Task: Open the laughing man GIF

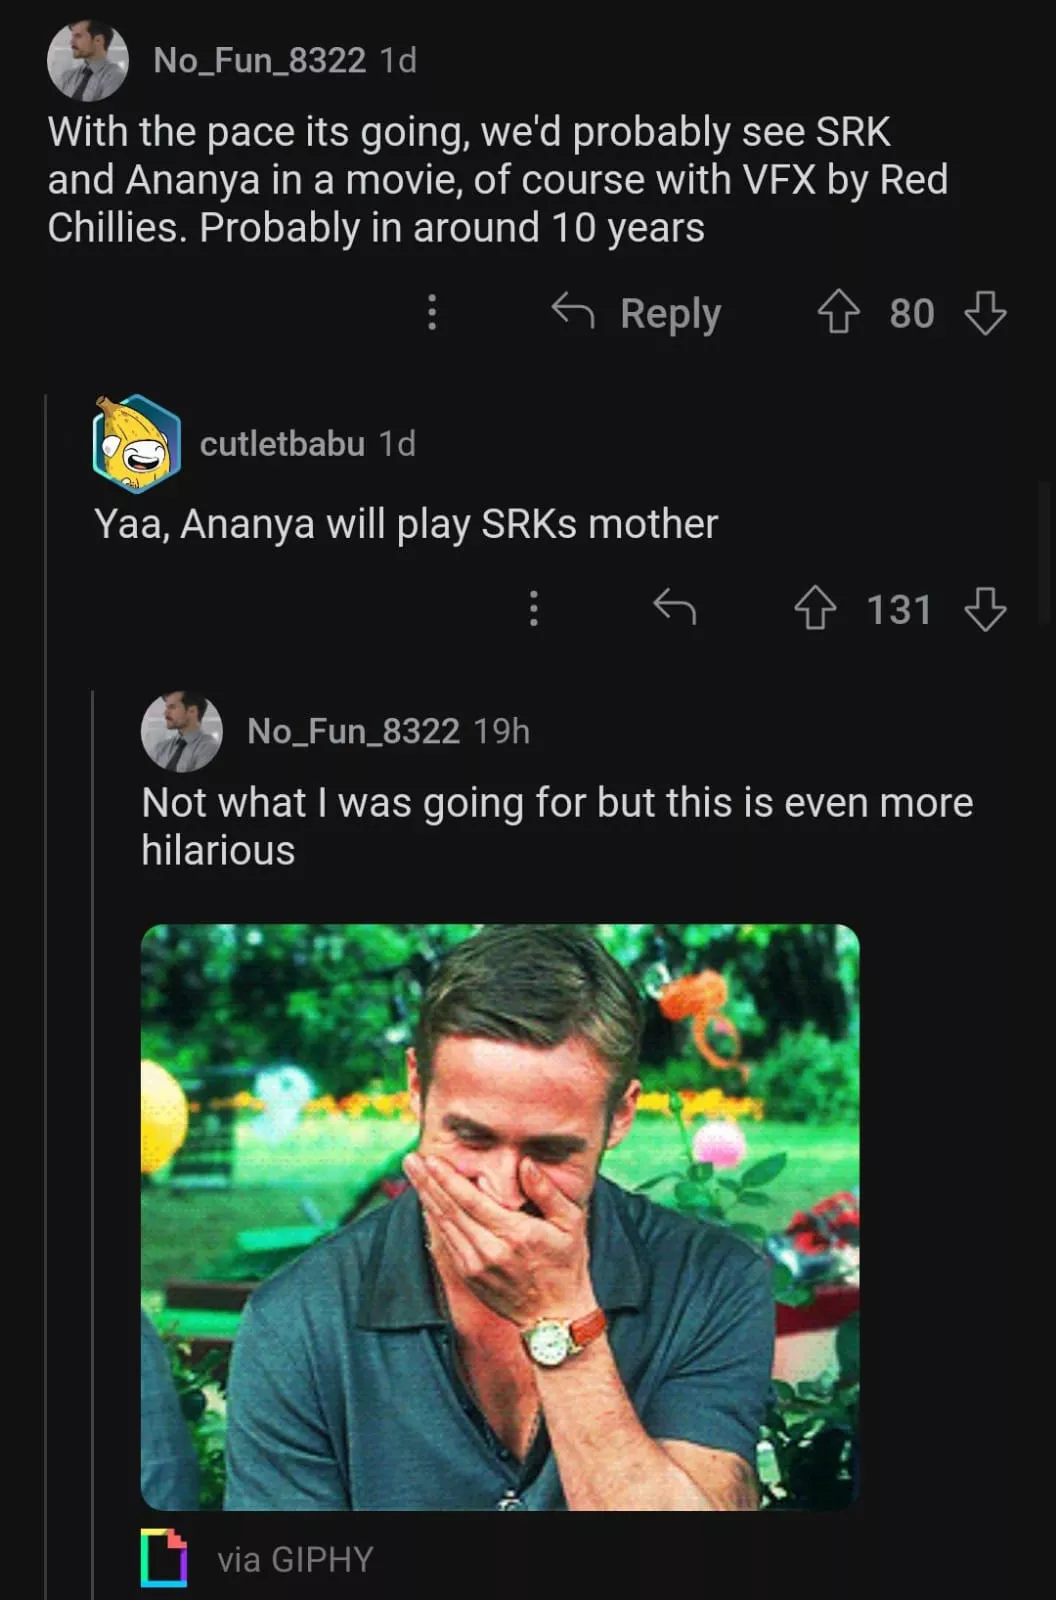Action: click(x=500, y=1216)
